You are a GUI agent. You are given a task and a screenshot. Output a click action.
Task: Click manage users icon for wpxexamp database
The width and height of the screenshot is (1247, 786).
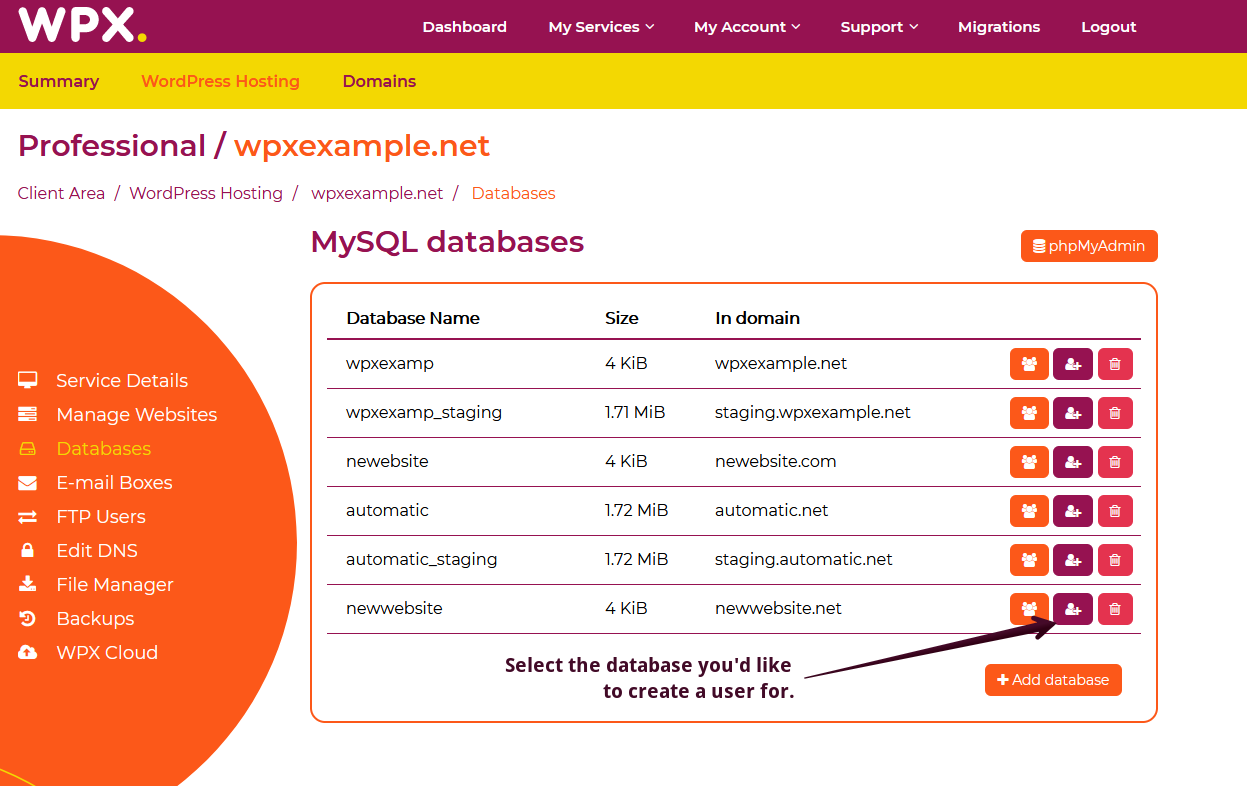click(1029, 364)
